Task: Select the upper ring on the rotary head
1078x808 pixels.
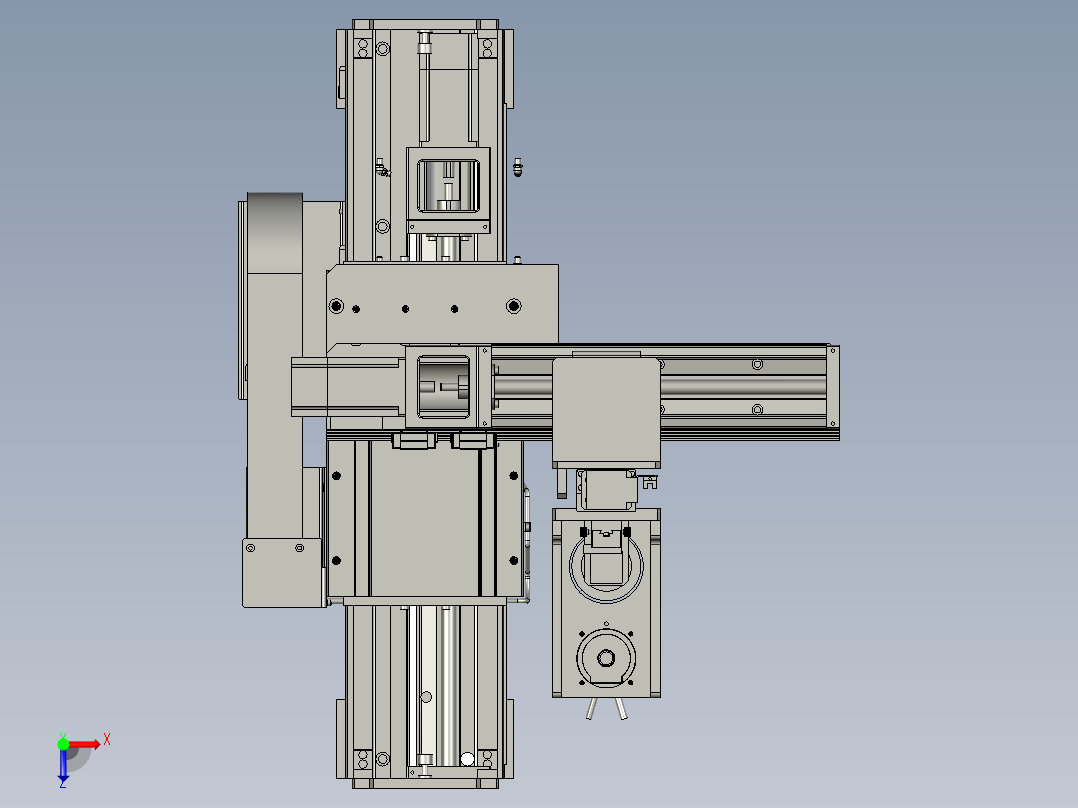Action: 606,566
